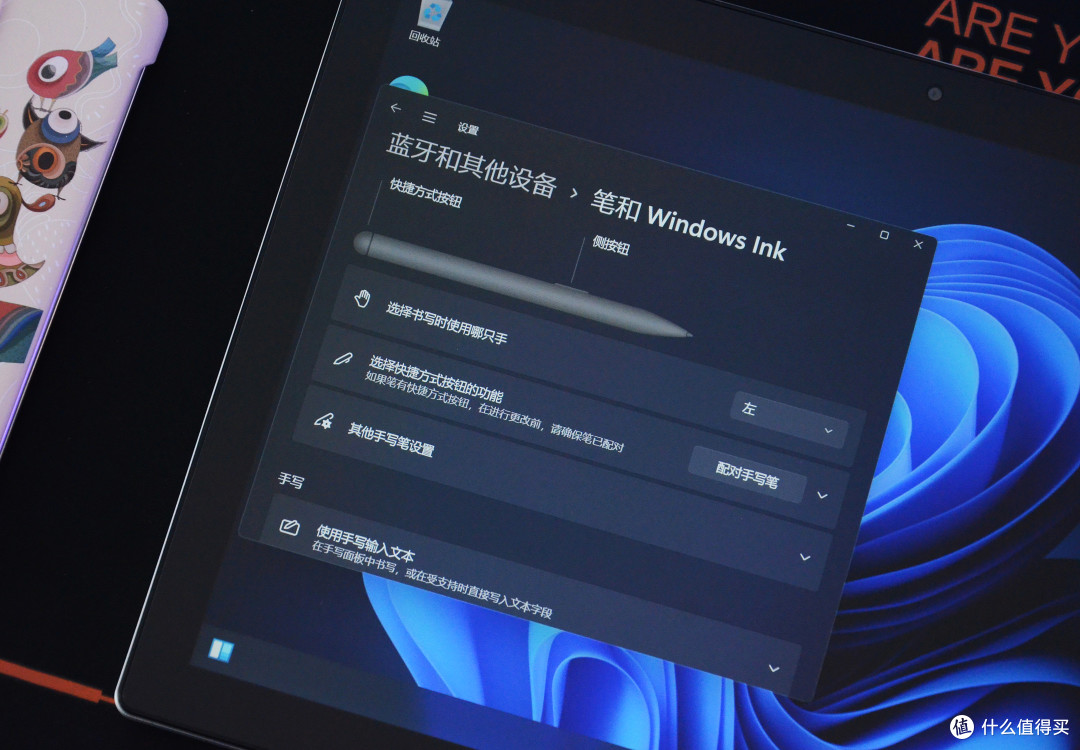Screen dimensions: 1080x750
Task: Open the Windows Start button
Action: [x=221, y=649]
